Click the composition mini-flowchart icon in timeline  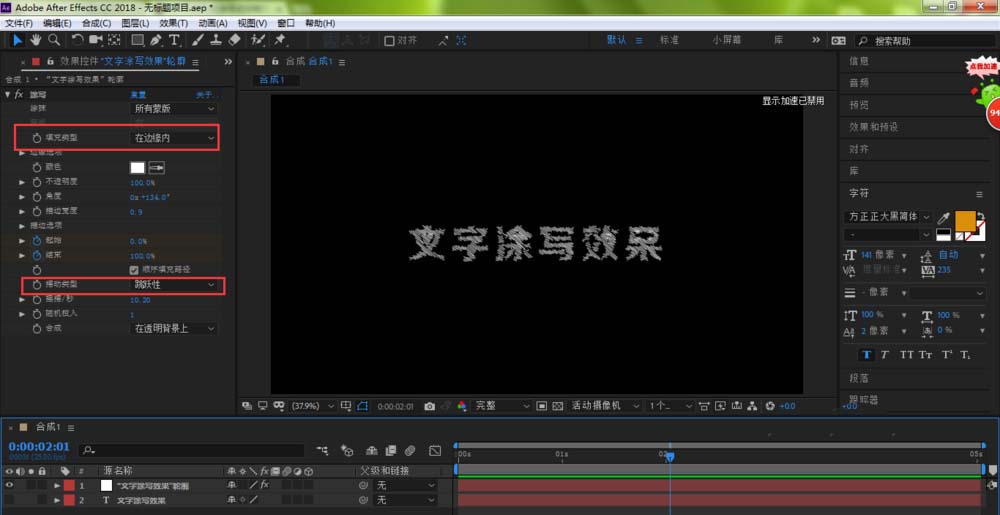[323, 451]
